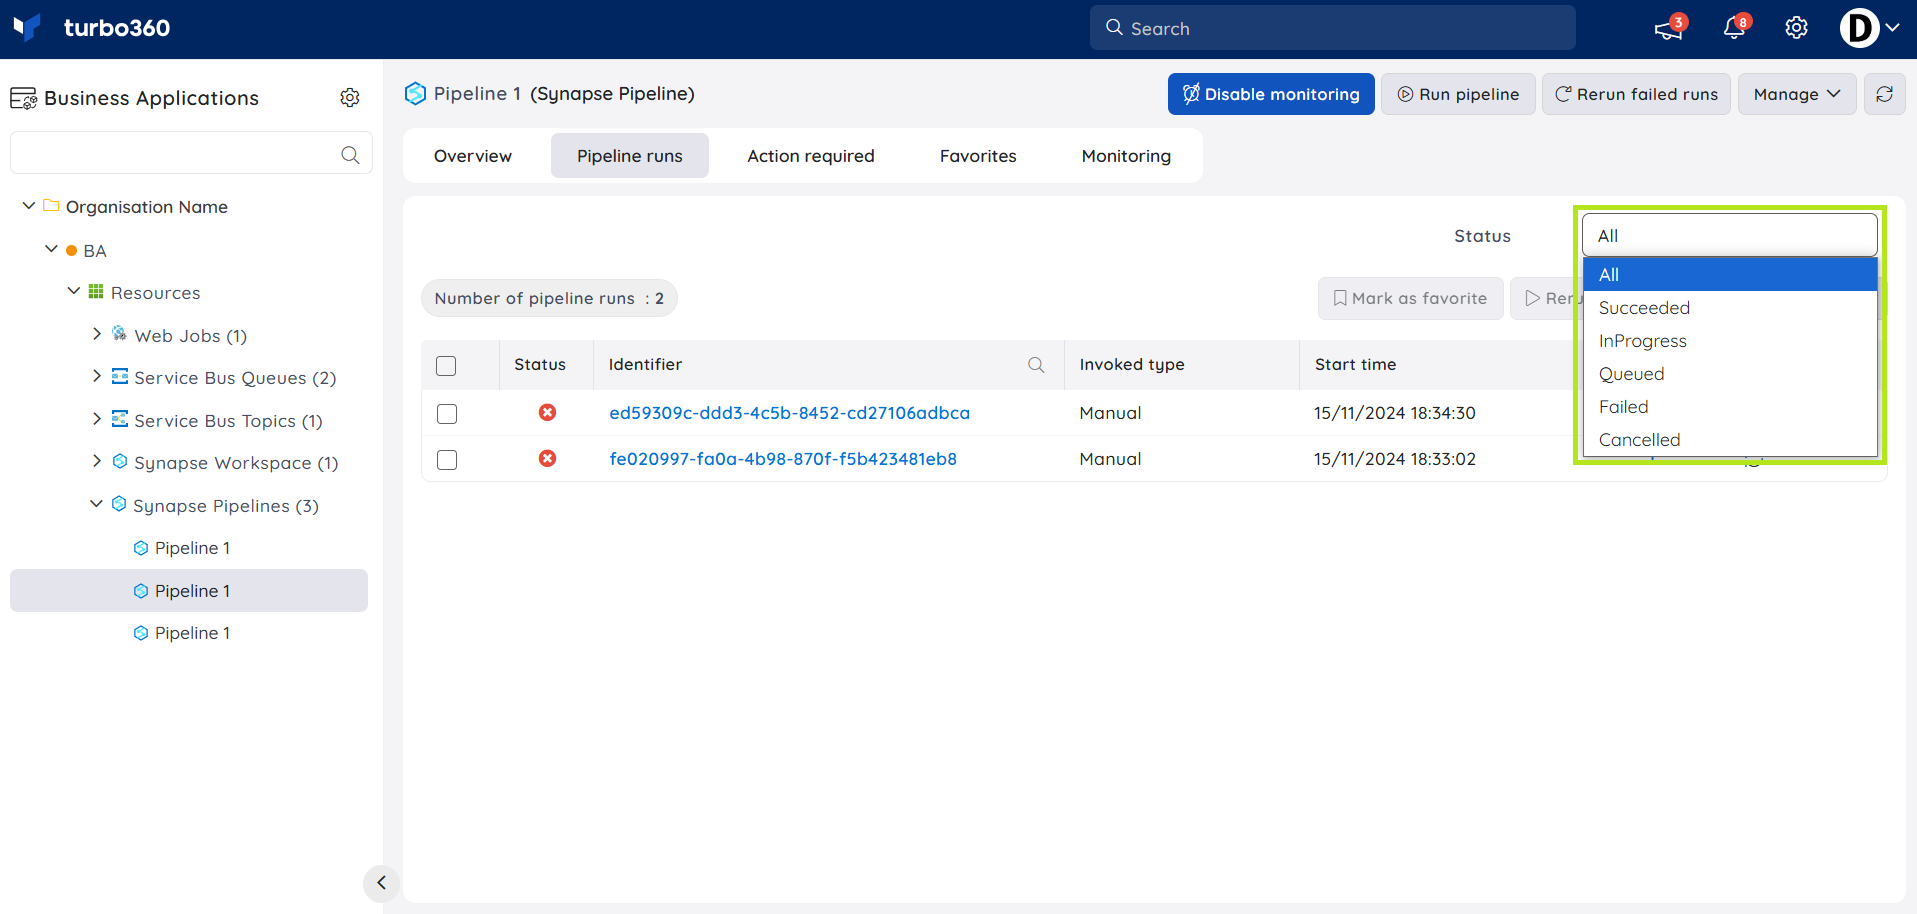The width and height of the screenshot is (1917, 914).
Task: Focus the sidebar search input
Action: [191, 154]
